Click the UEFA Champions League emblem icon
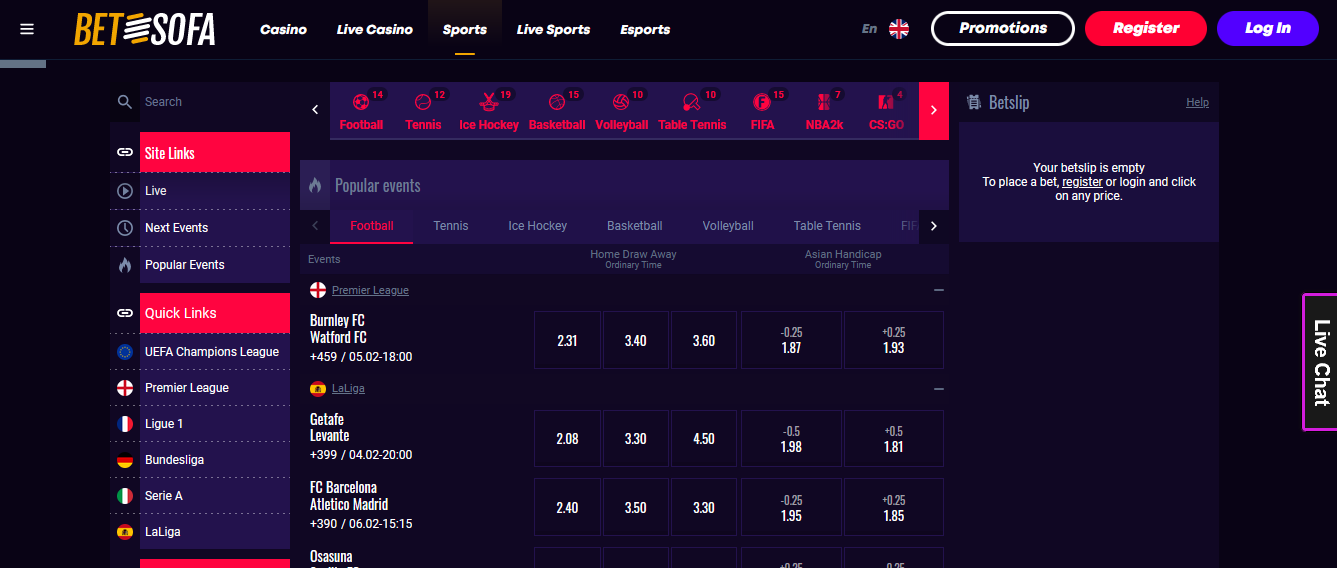The image size is (1337, 568). click(125, 352)
